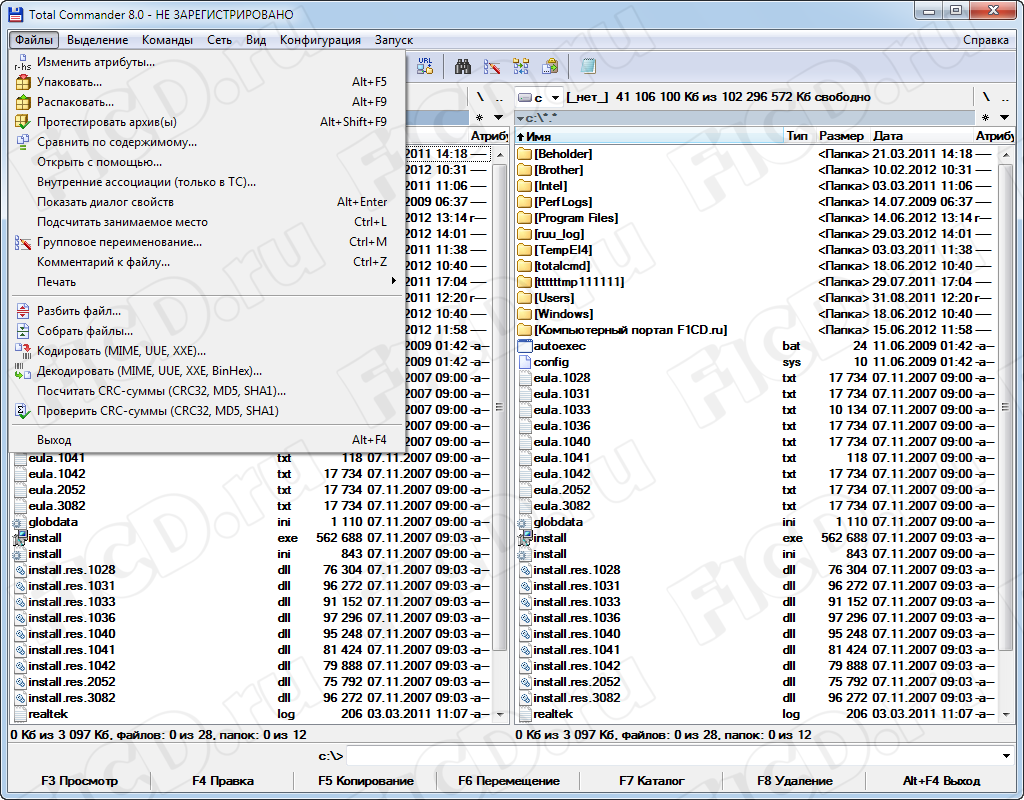Open file search with the binoculars icon

click(463, 66)
